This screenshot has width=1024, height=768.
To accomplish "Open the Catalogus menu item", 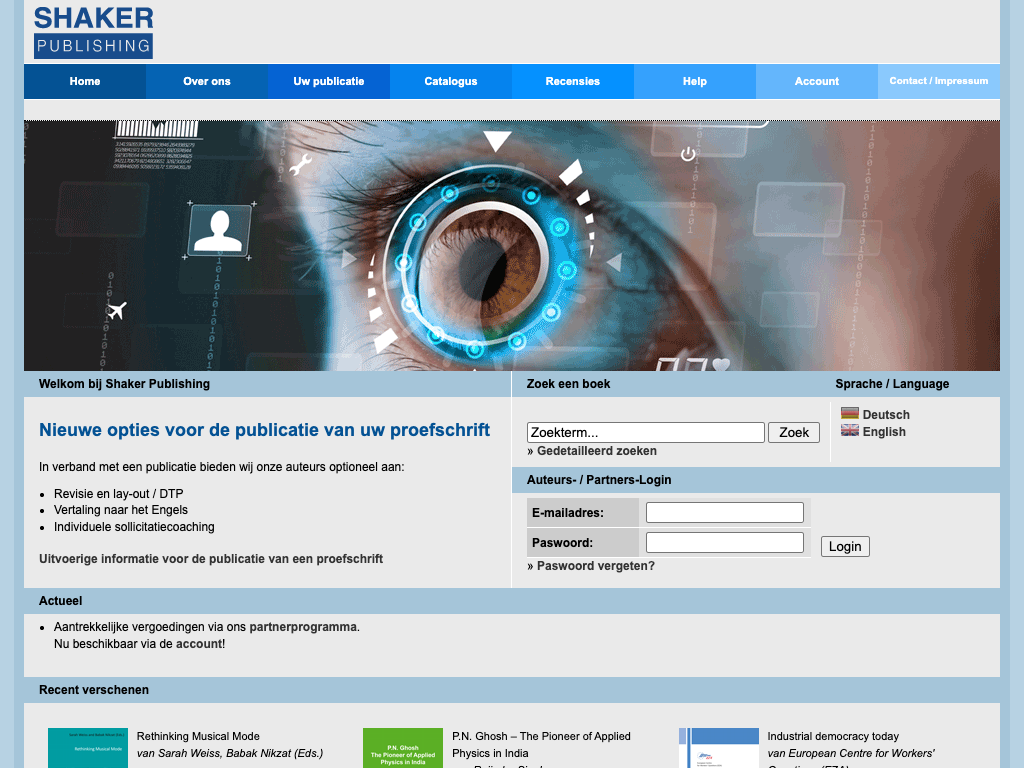I will [451, 82].
